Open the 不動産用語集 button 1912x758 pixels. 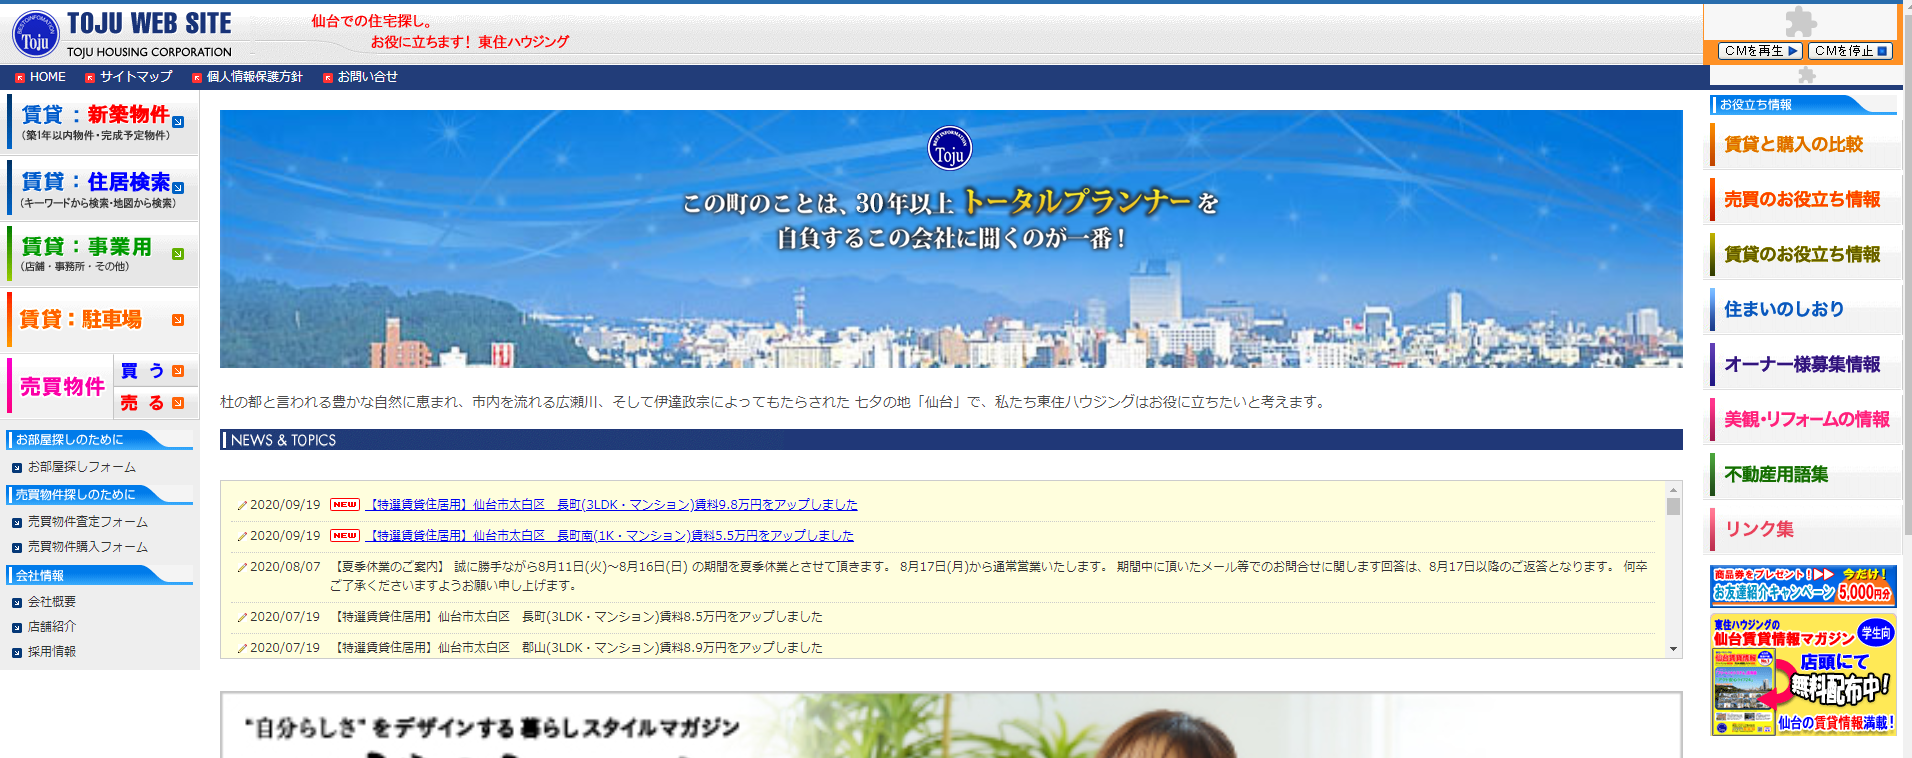(1804, 474)
